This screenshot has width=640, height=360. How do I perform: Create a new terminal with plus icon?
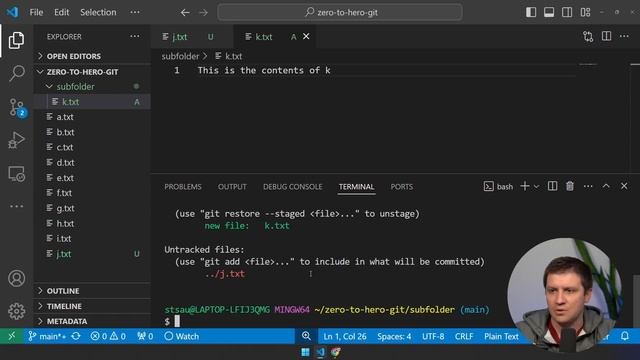tap(525, 186)
